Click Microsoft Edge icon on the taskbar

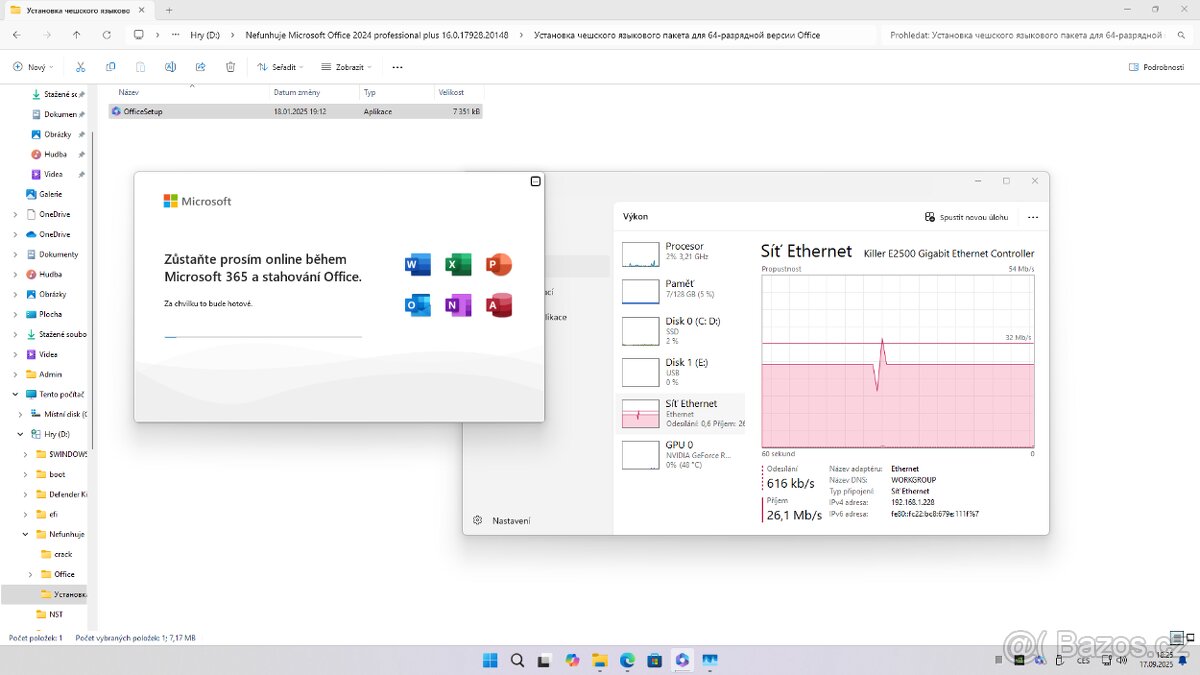[x=627, y=660]
